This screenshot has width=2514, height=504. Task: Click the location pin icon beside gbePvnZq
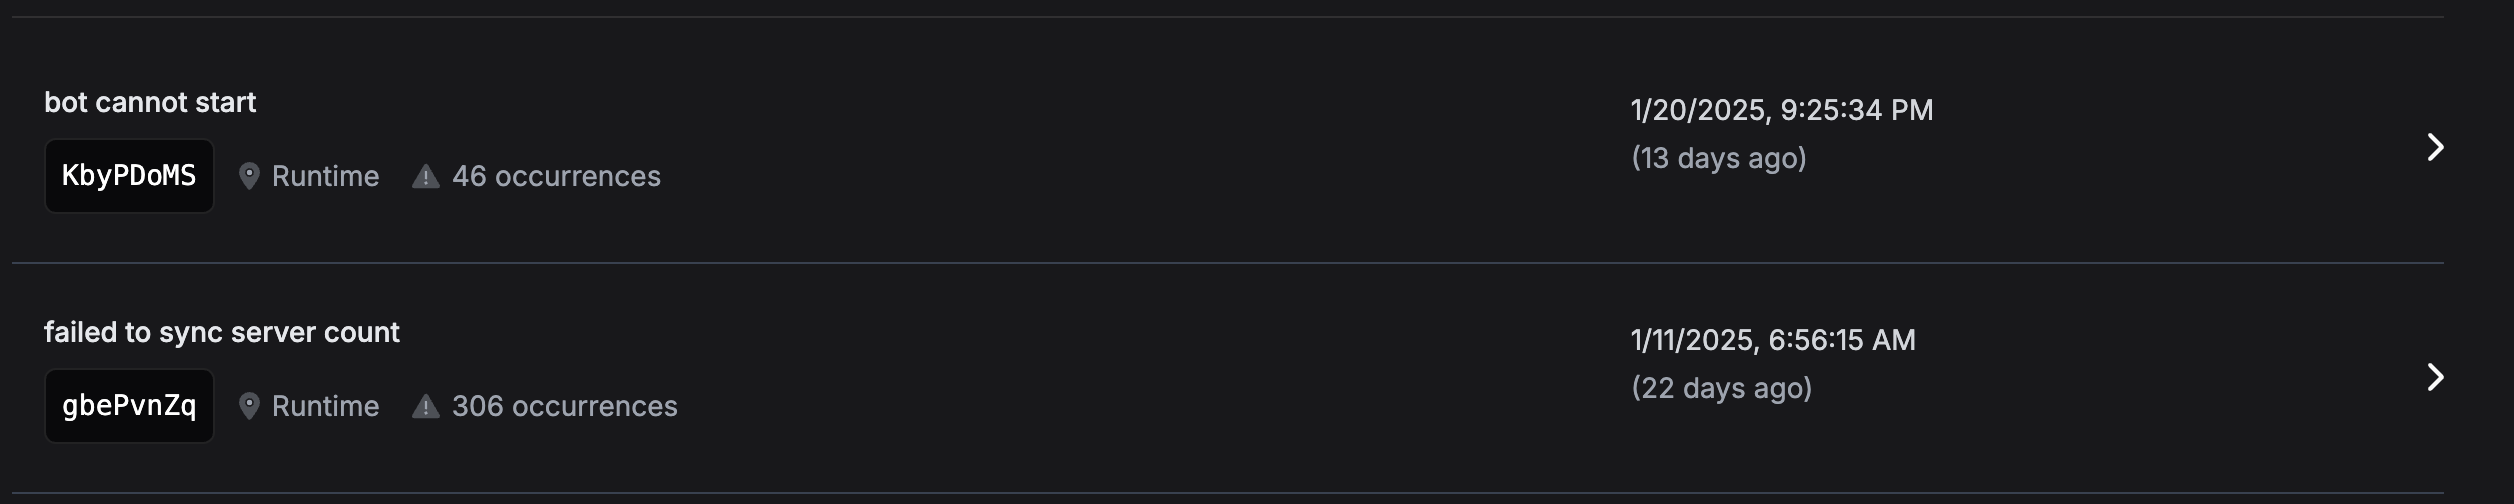[x=249, y=406]
